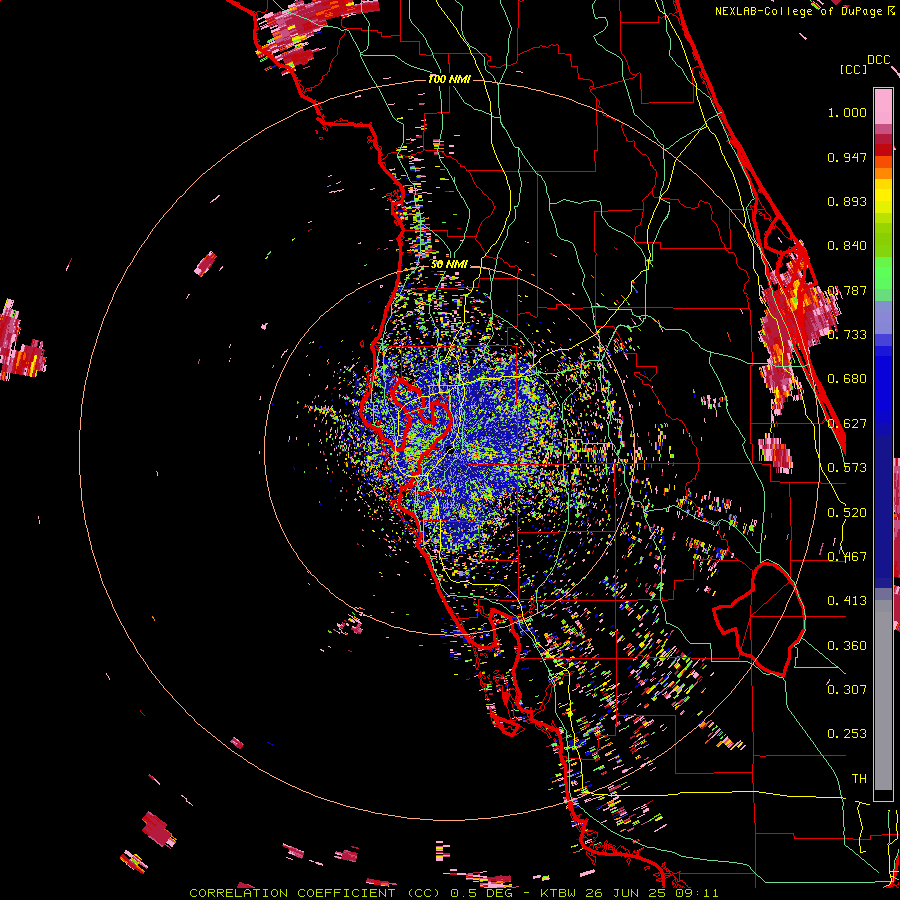This screenshot has width=900, height=900.
Task: Select the 0.573 scale value
Action: [x=847, y=468]
